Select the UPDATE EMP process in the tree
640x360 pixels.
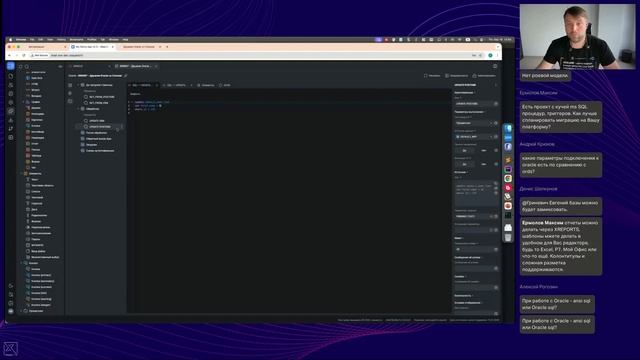pyautogui.click(x=97, y=121)
